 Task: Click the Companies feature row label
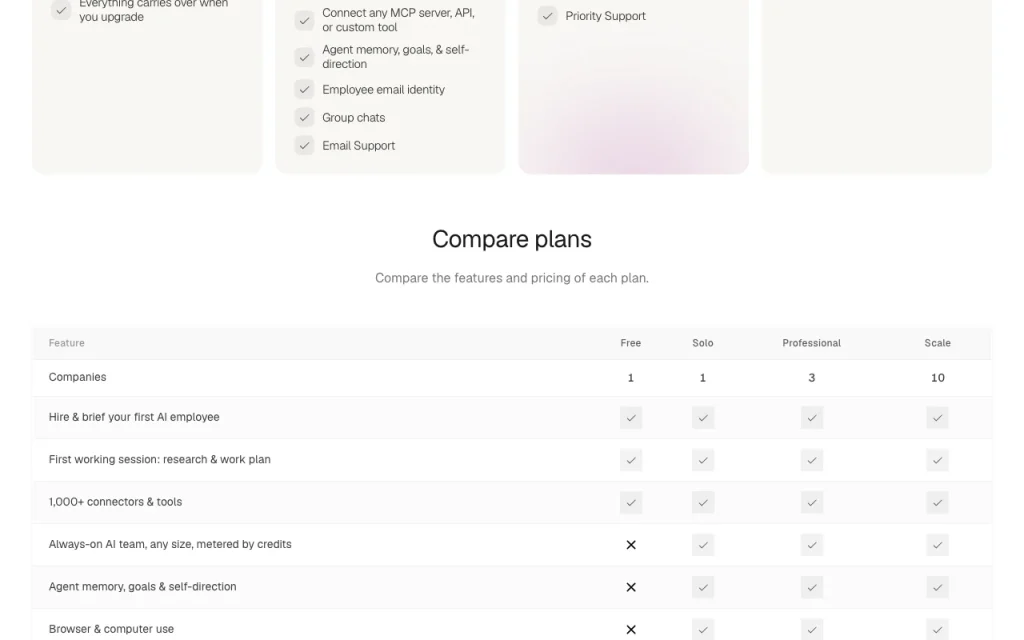tap(77, 377)
